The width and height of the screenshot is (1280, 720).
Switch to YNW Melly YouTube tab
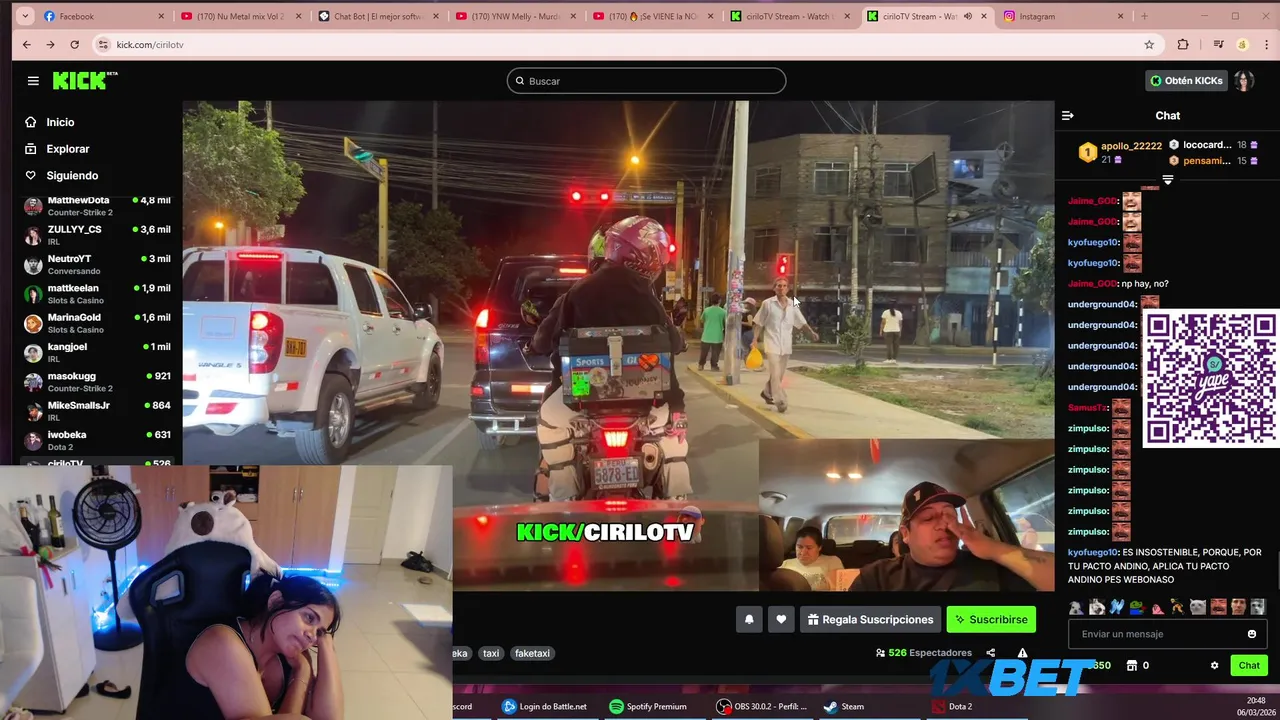(x=514, y=16)
